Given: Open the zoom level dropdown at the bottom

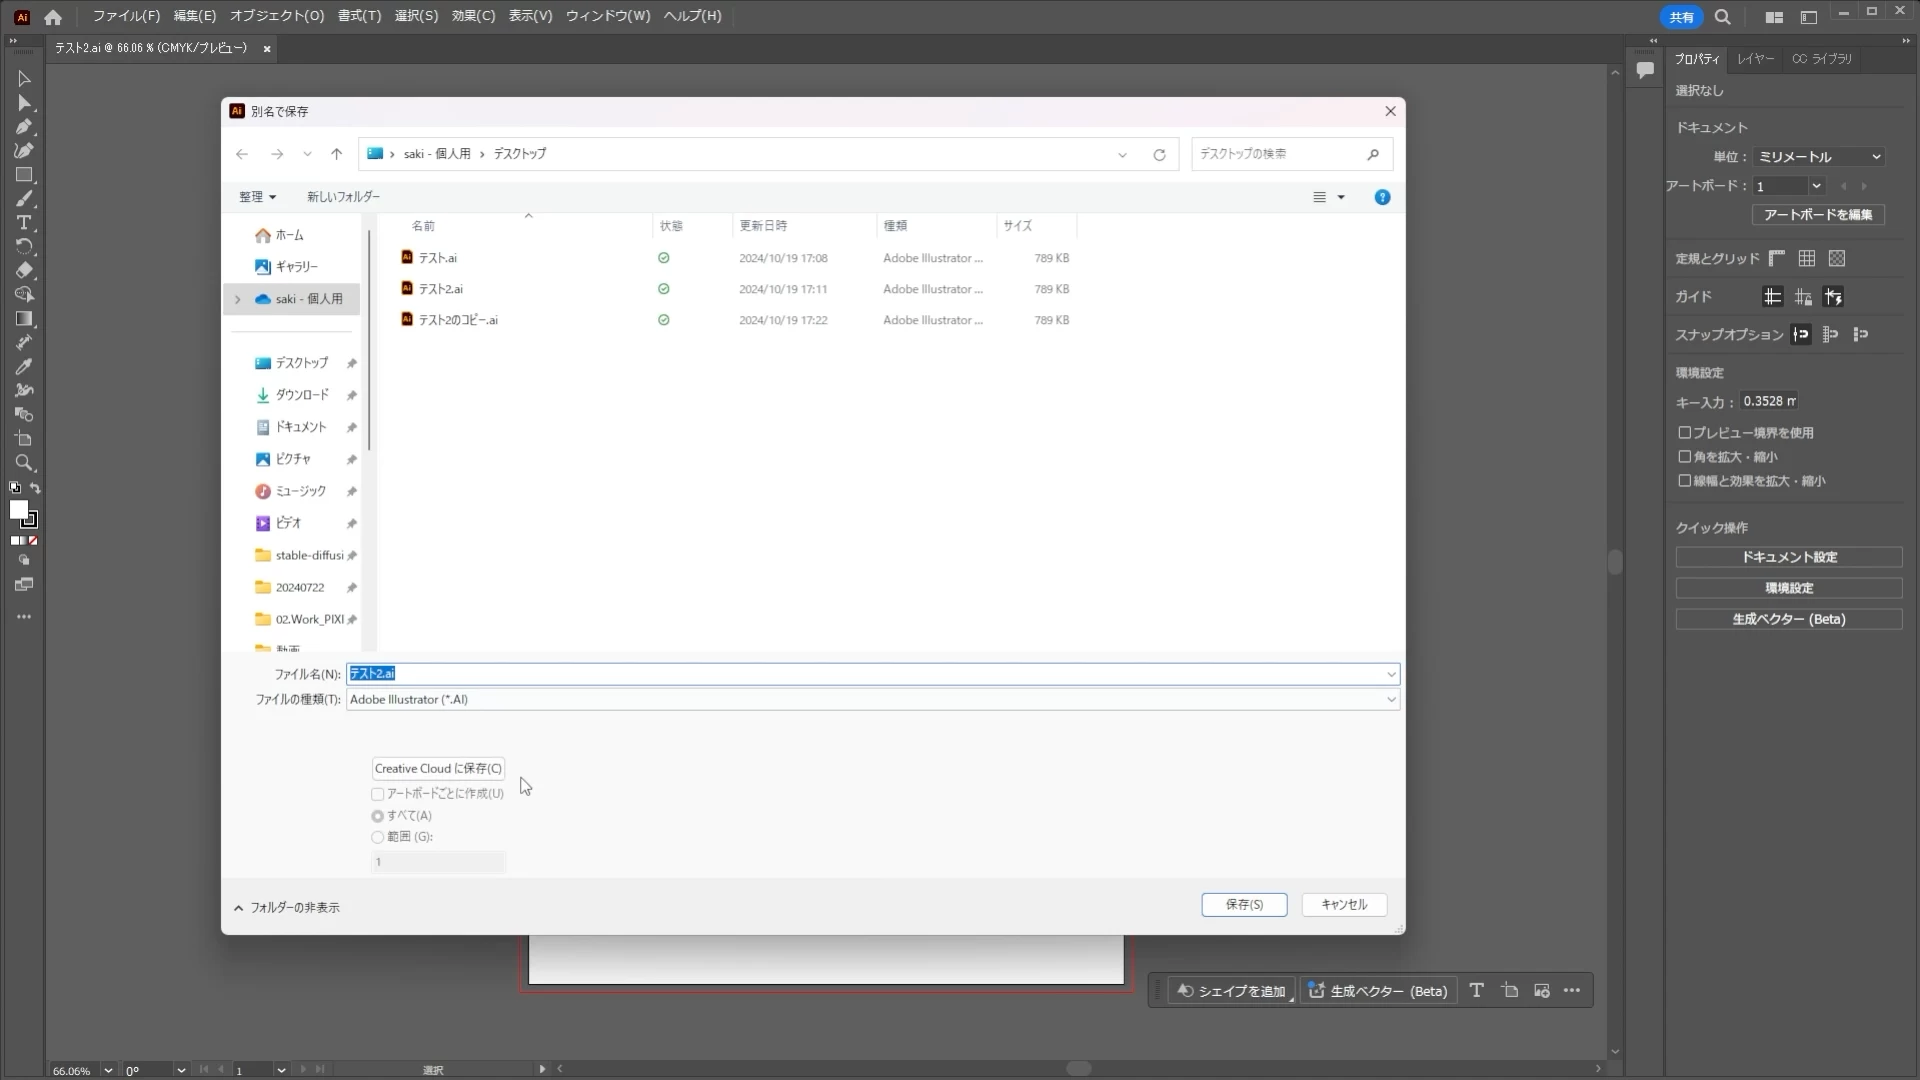Looking at the screenshot, I should [108, 1071].
